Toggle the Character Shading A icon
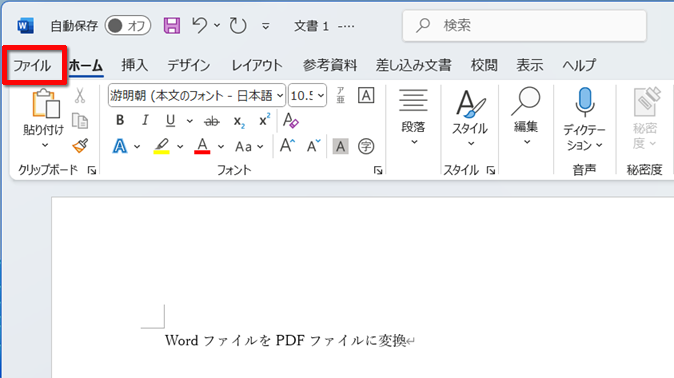Screen dimensions: 674x378 point(340,147)
